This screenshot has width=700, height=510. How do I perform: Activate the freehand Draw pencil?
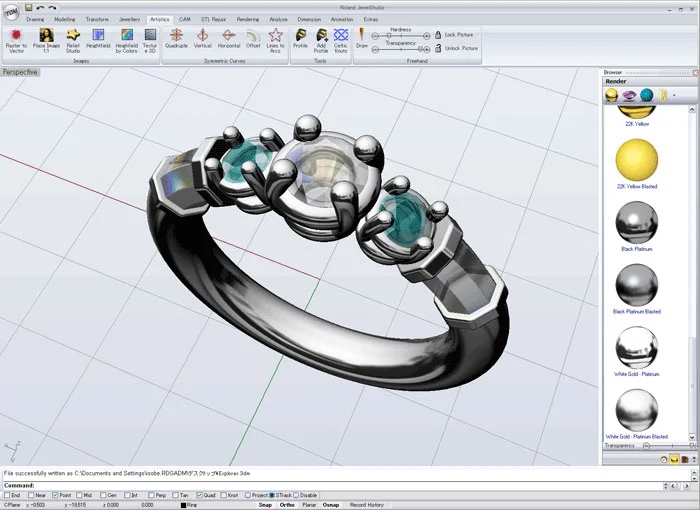point(362,39)
